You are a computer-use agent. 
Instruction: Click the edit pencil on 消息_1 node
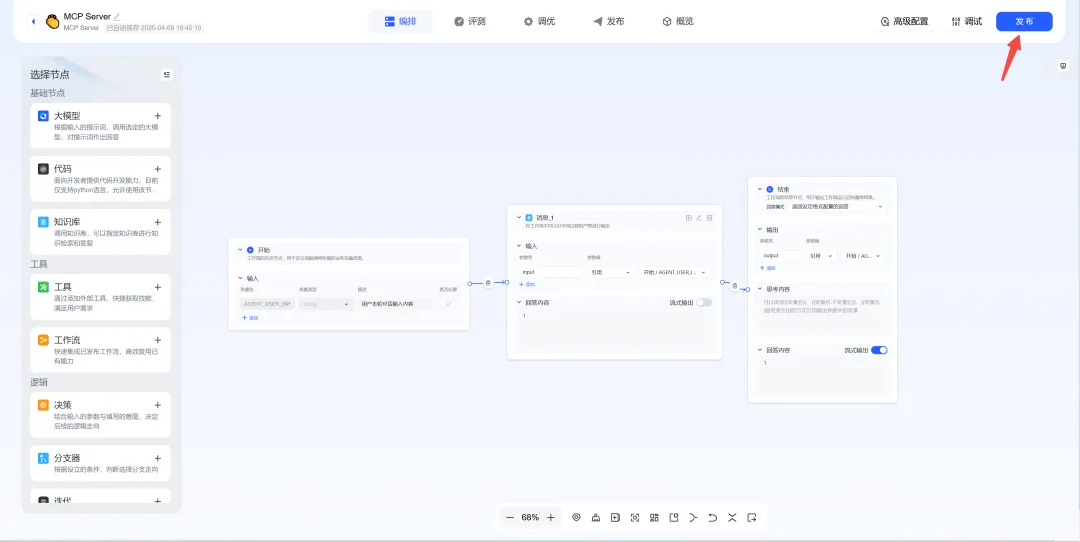point(699,218)
